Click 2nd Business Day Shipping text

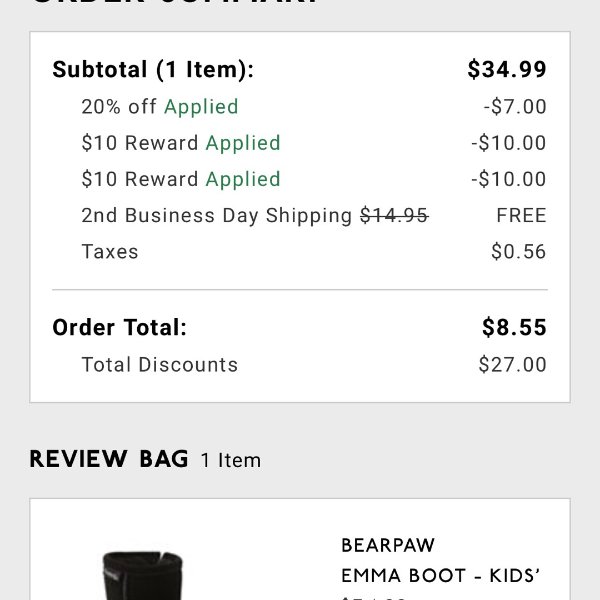(x=217, y=215)
